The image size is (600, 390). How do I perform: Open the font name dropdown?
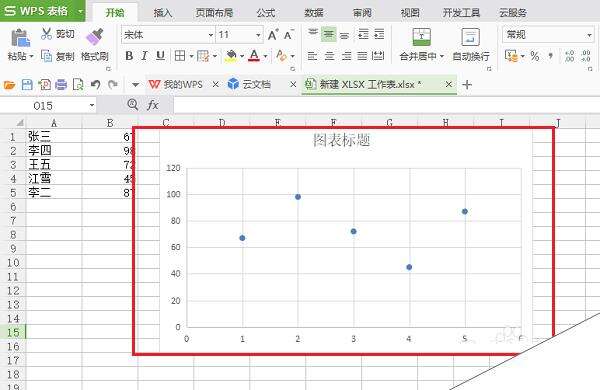click(x=210, y=35)
